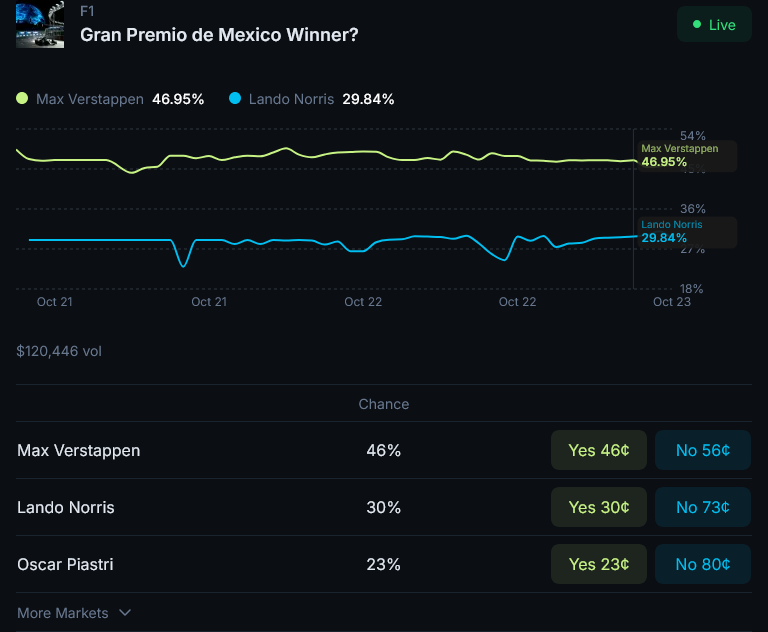The height and width of the screenshot is (632, 768).
Task: Select the Oscar Piastri market row
Action: 65,564
